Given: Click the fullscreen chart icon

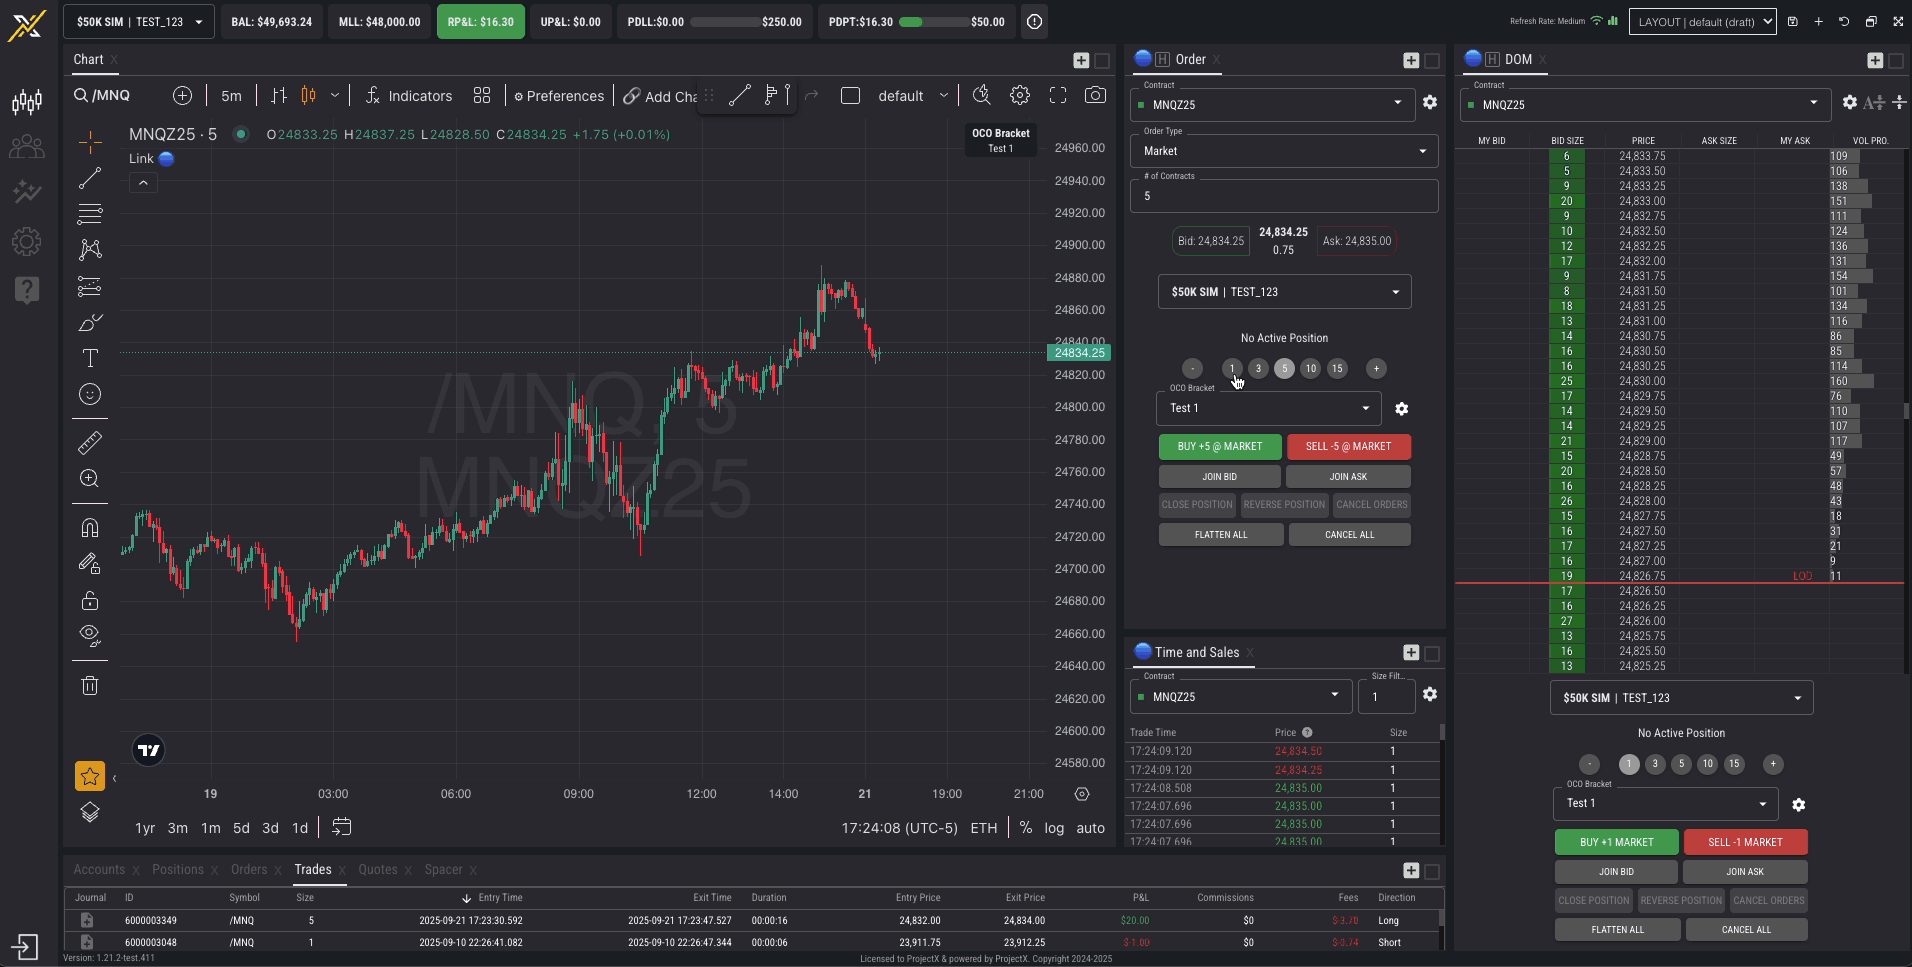Looking at the screenshot, I should (x=1058, y=96).
